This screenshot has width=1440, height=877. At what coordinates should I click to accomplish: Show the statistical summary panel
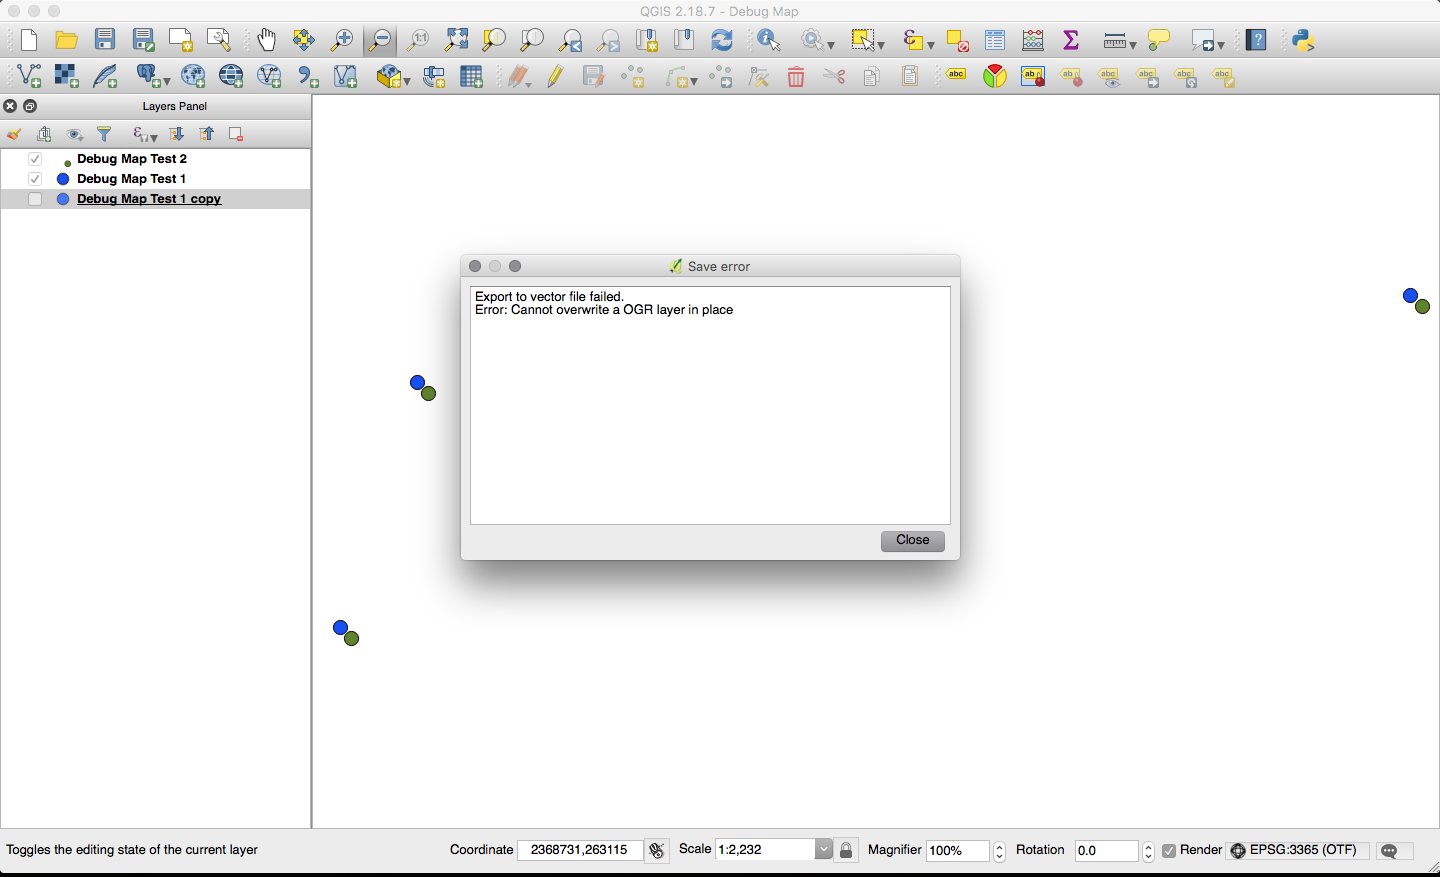(x=1070, y=40)
